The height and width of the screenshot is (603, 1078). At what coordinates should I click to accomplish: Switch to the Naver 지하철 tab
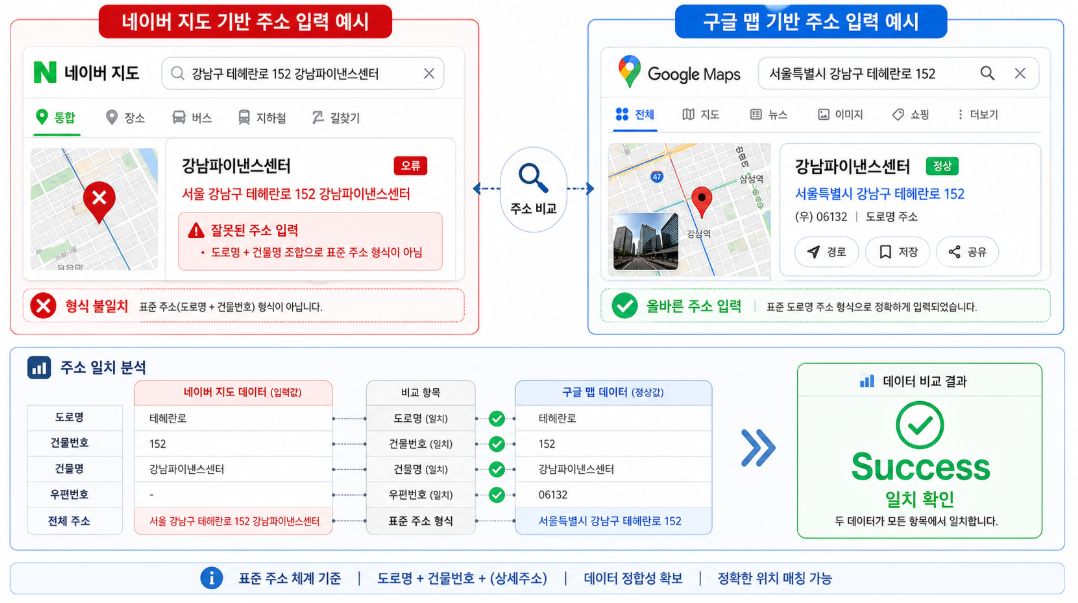[262, 118]
